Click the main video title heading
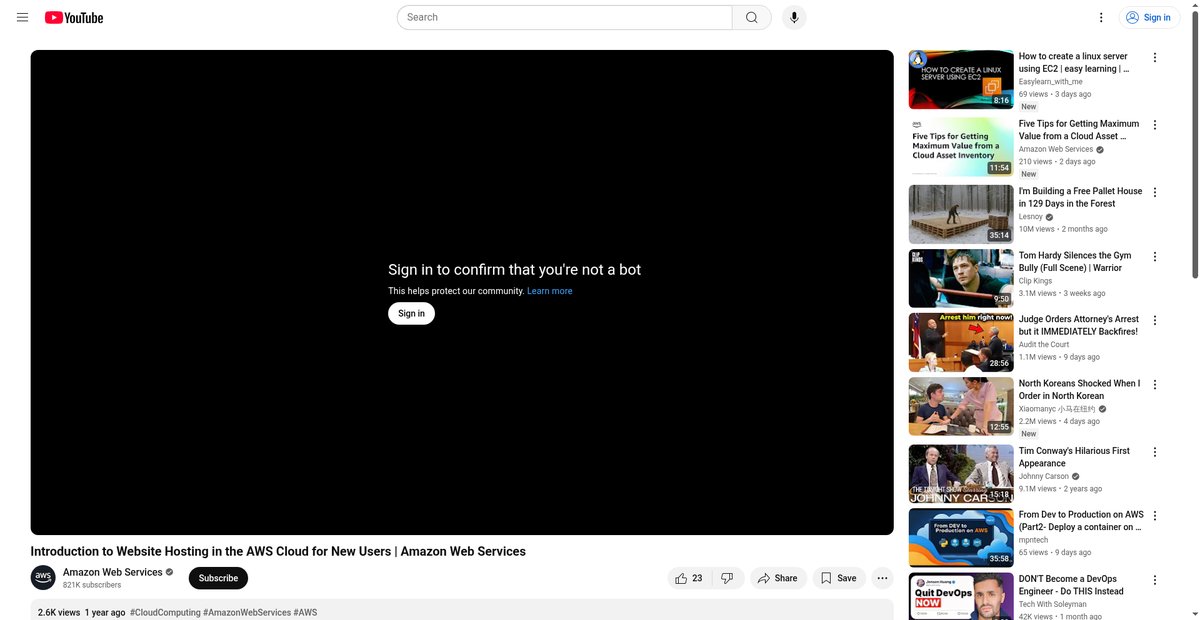Image resolution: width=1200 pixels, height=620 pixels. (278, 551)
